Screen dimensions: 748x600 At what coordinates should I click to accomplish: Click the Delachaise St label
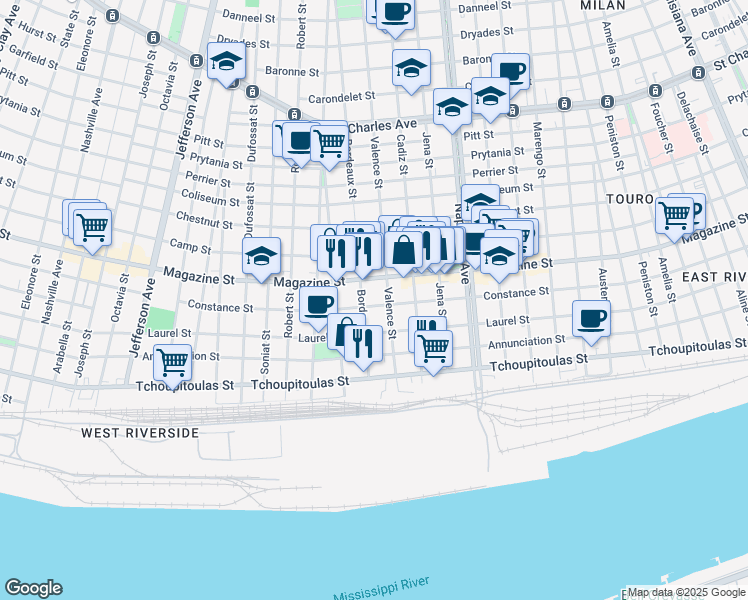tap(693, 123)
